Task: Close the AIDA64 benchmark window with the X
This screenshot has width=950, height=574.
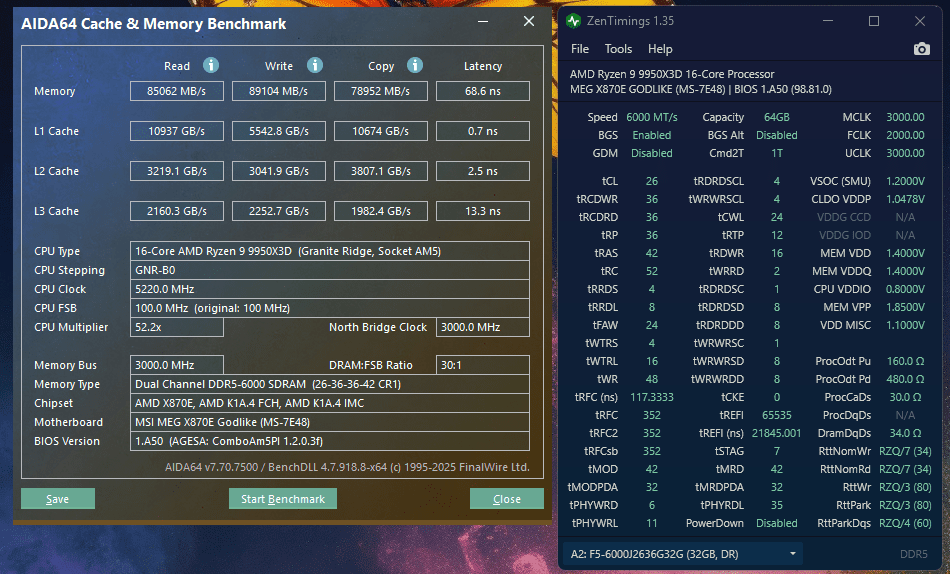Action: 529,22
